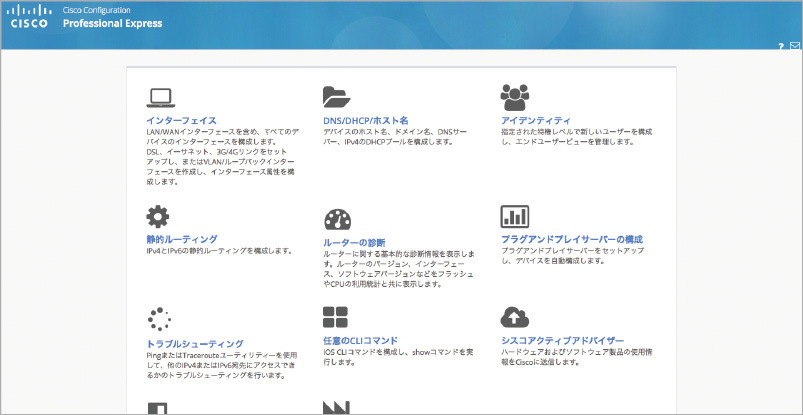Click the gear icon for 静的ルーティング
The height and width of the screenshot is (415, 803).
point(158,217)
